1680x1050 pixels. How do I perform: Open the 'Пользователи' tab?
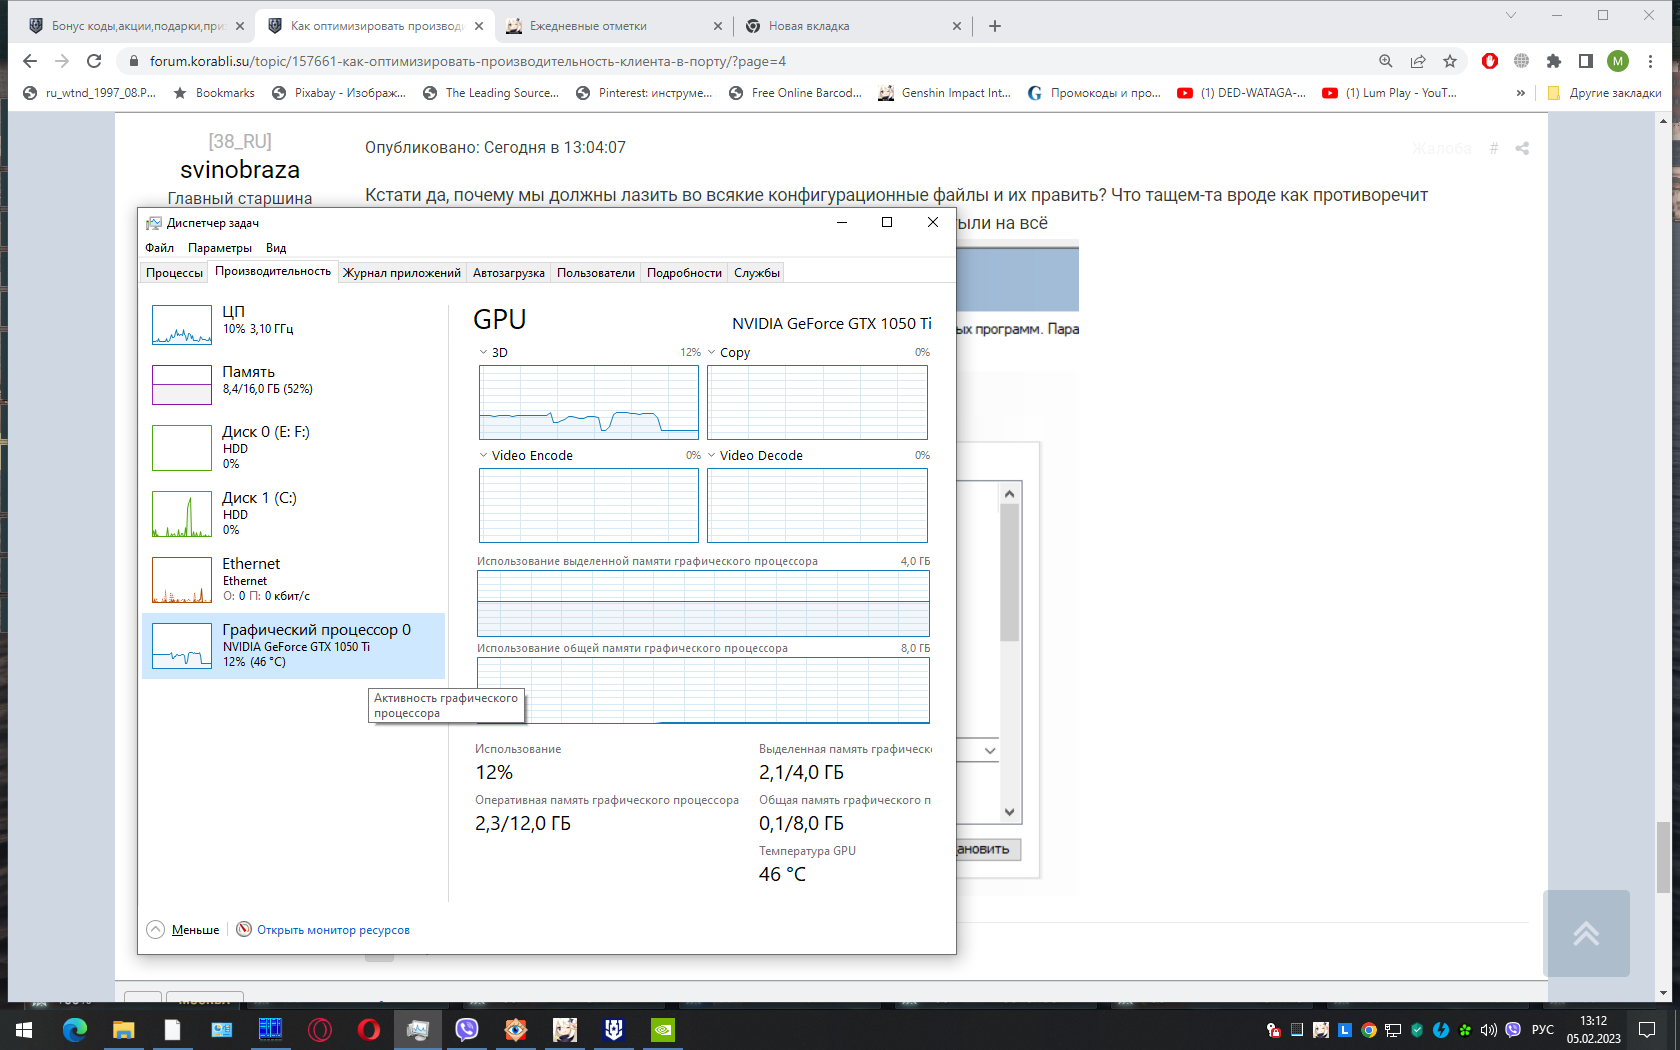click(x=596, y=273)
